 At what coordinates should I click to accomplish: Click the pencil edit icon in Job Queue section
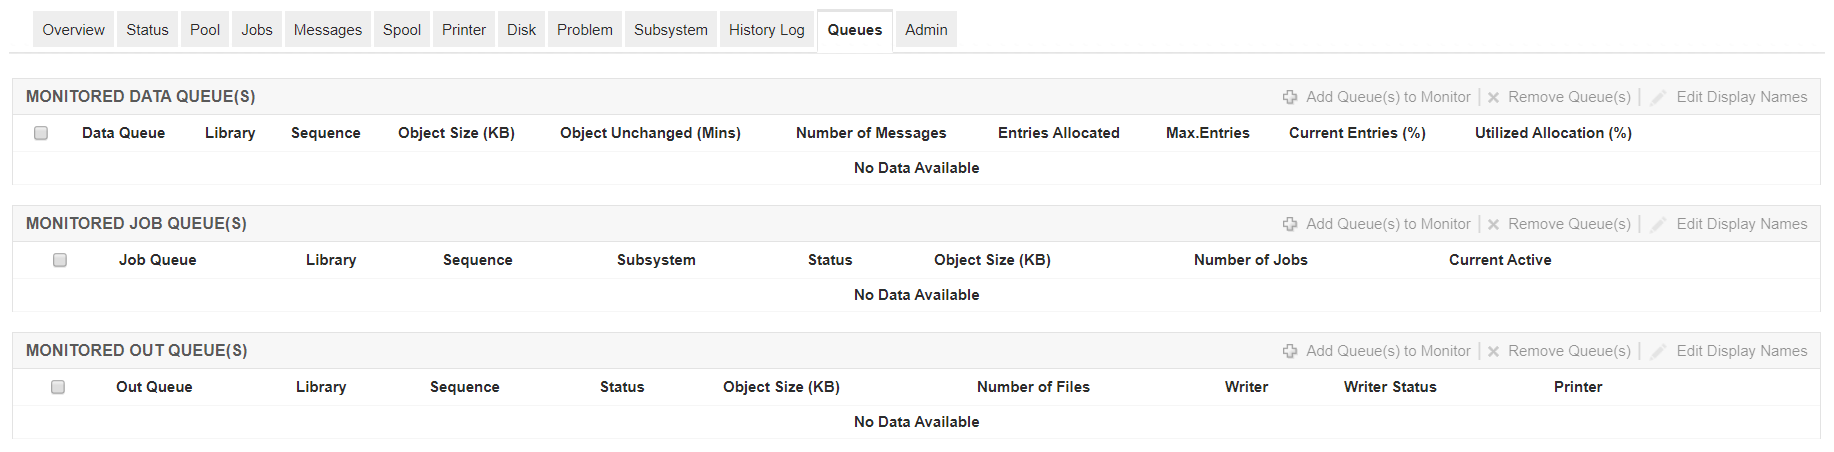pyautogui.click(x=1658, y=224)
